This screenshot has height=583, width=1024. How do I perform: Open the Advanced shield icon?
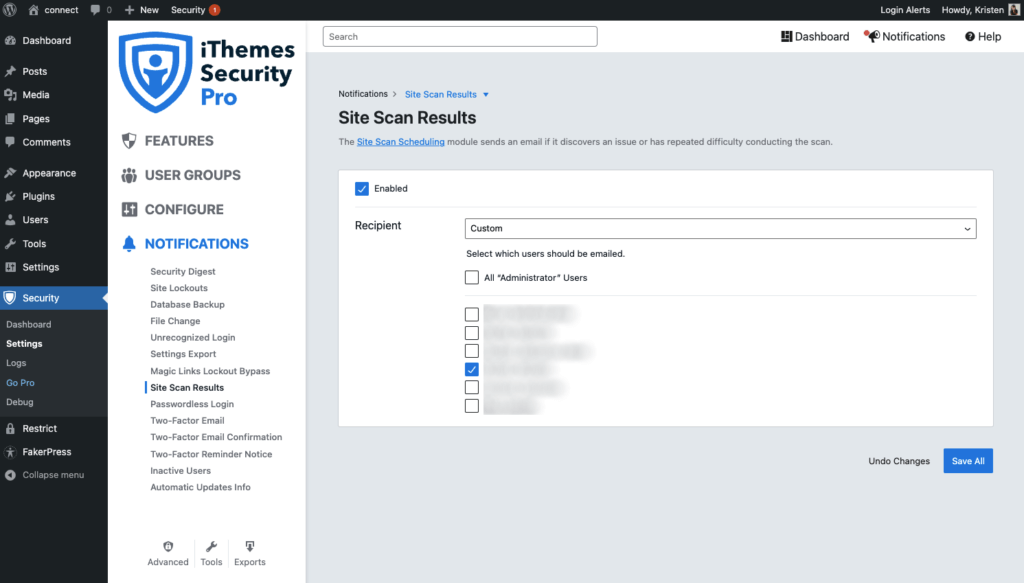168,546
